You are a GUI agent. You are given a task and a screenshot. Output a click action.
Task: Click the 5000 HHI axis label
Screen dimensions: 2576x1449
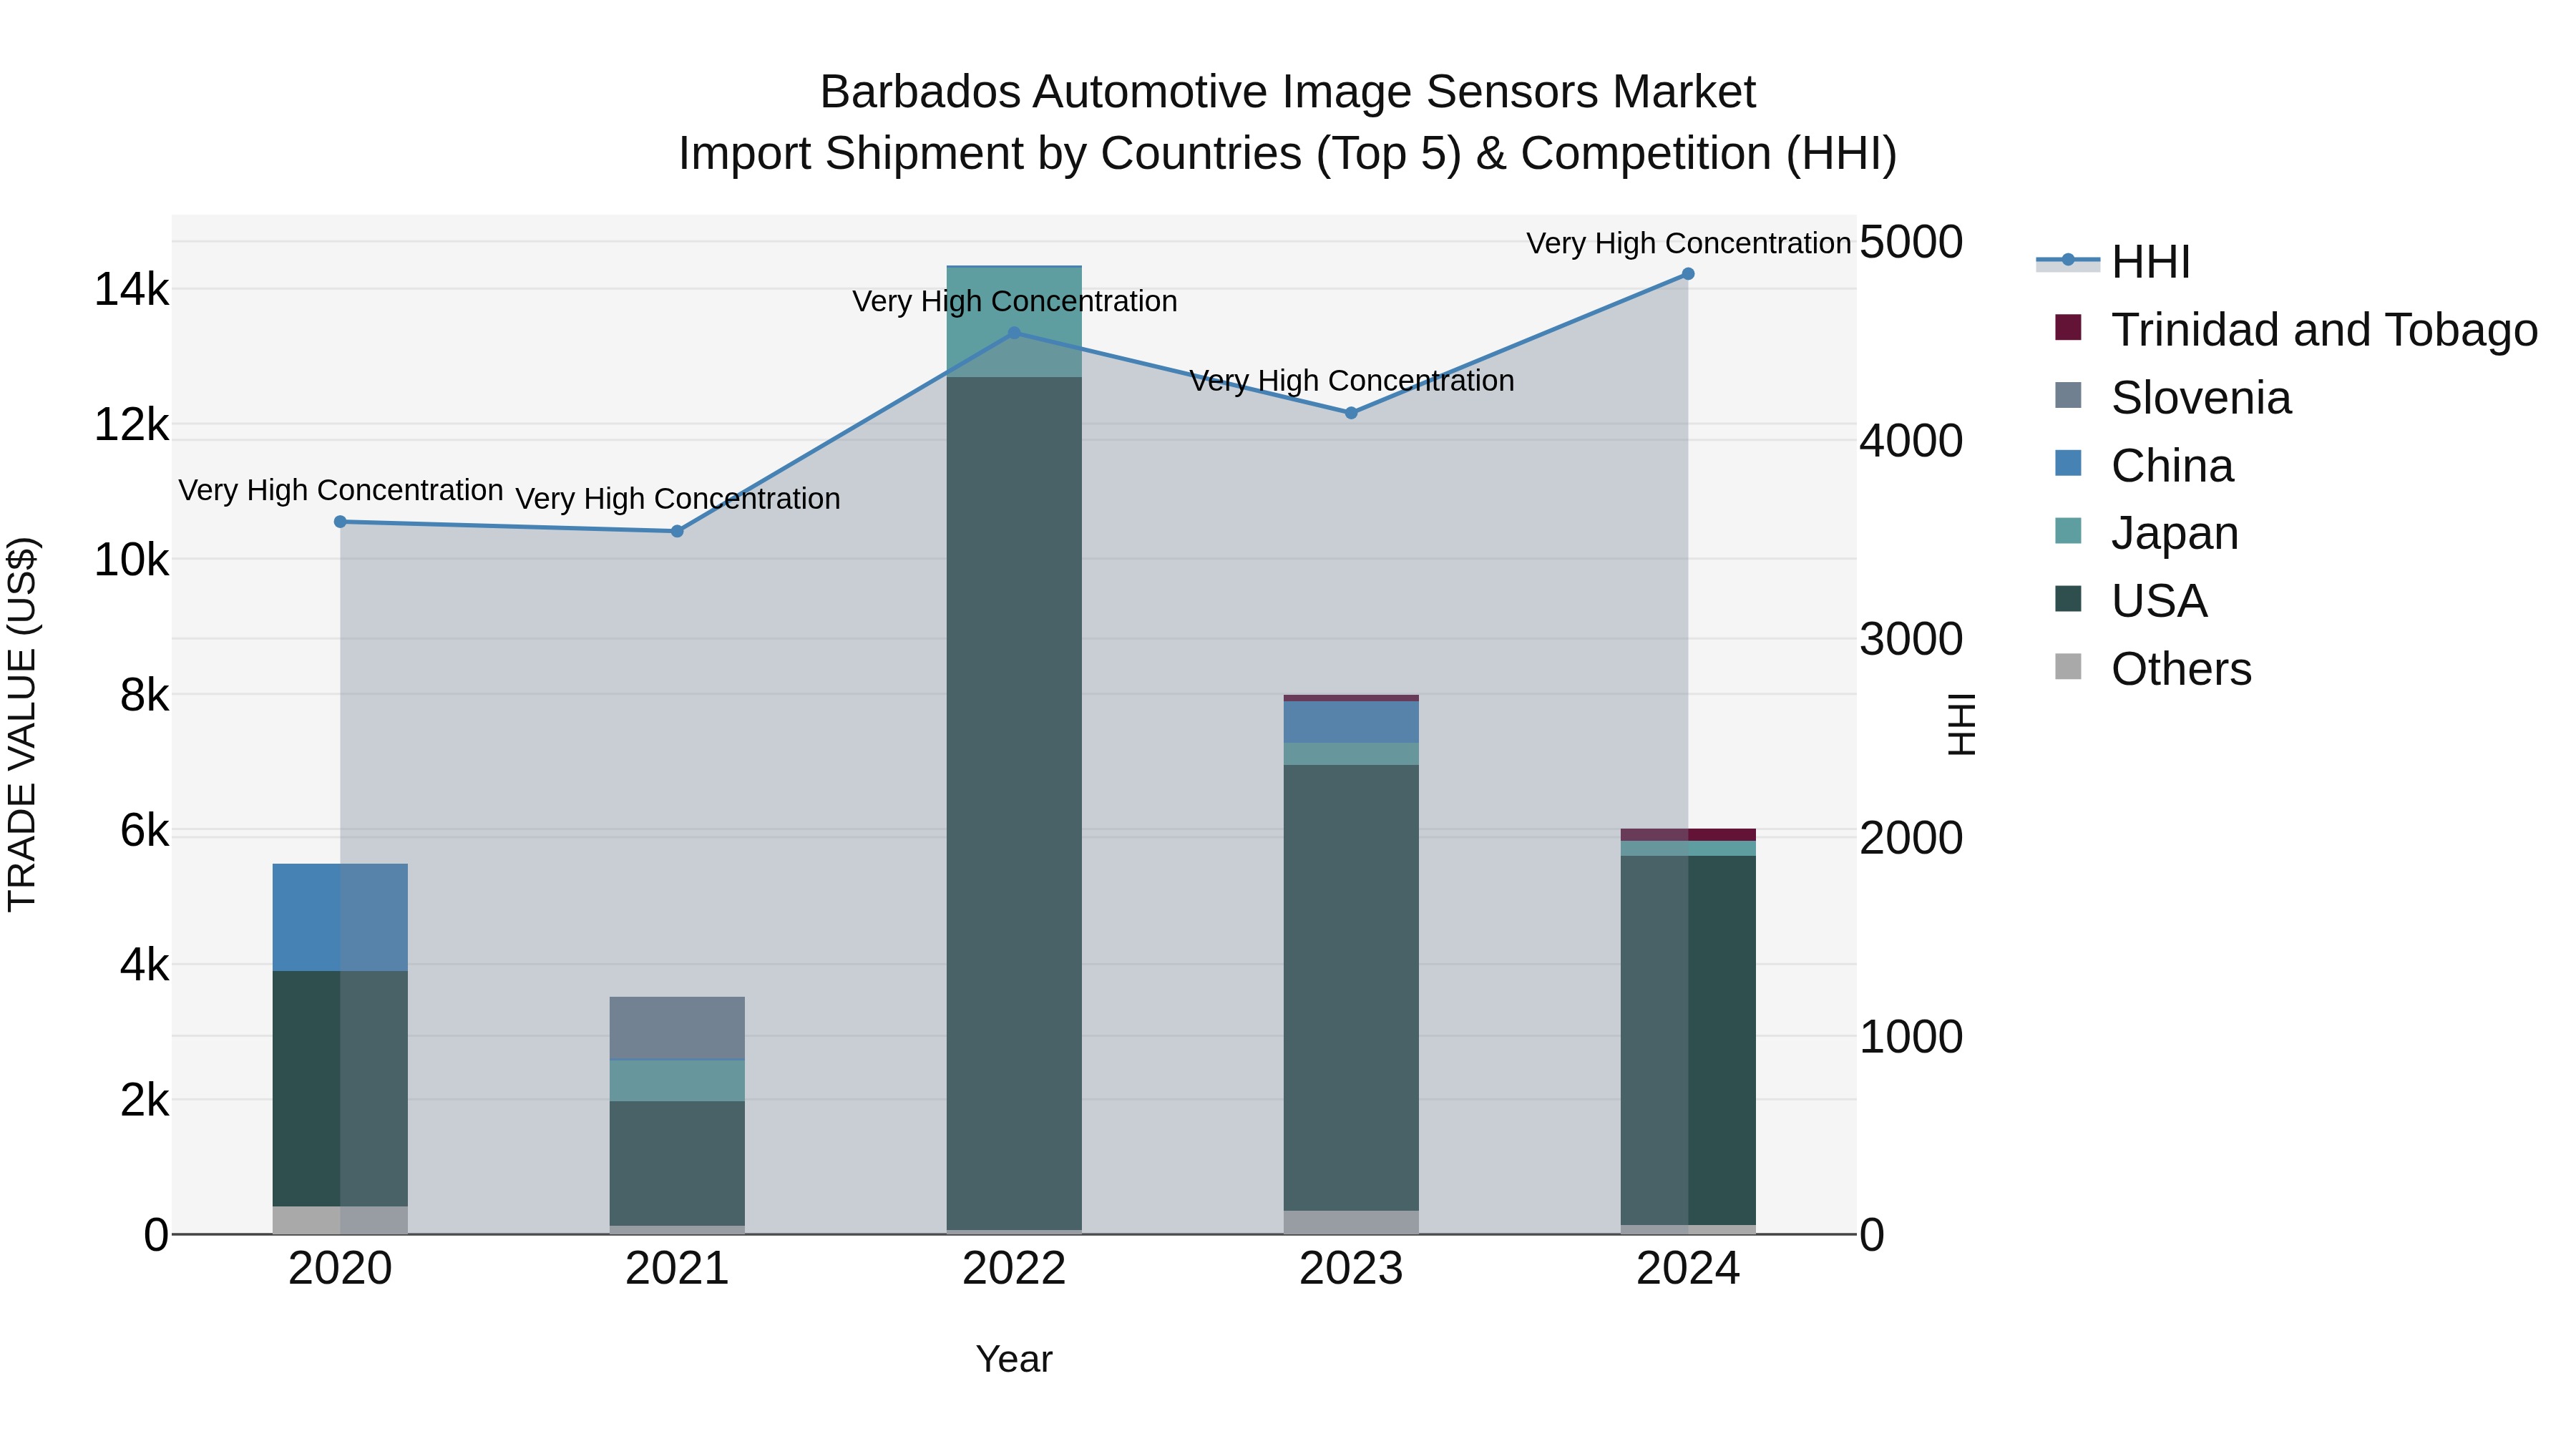click(x=1911, y=242)
